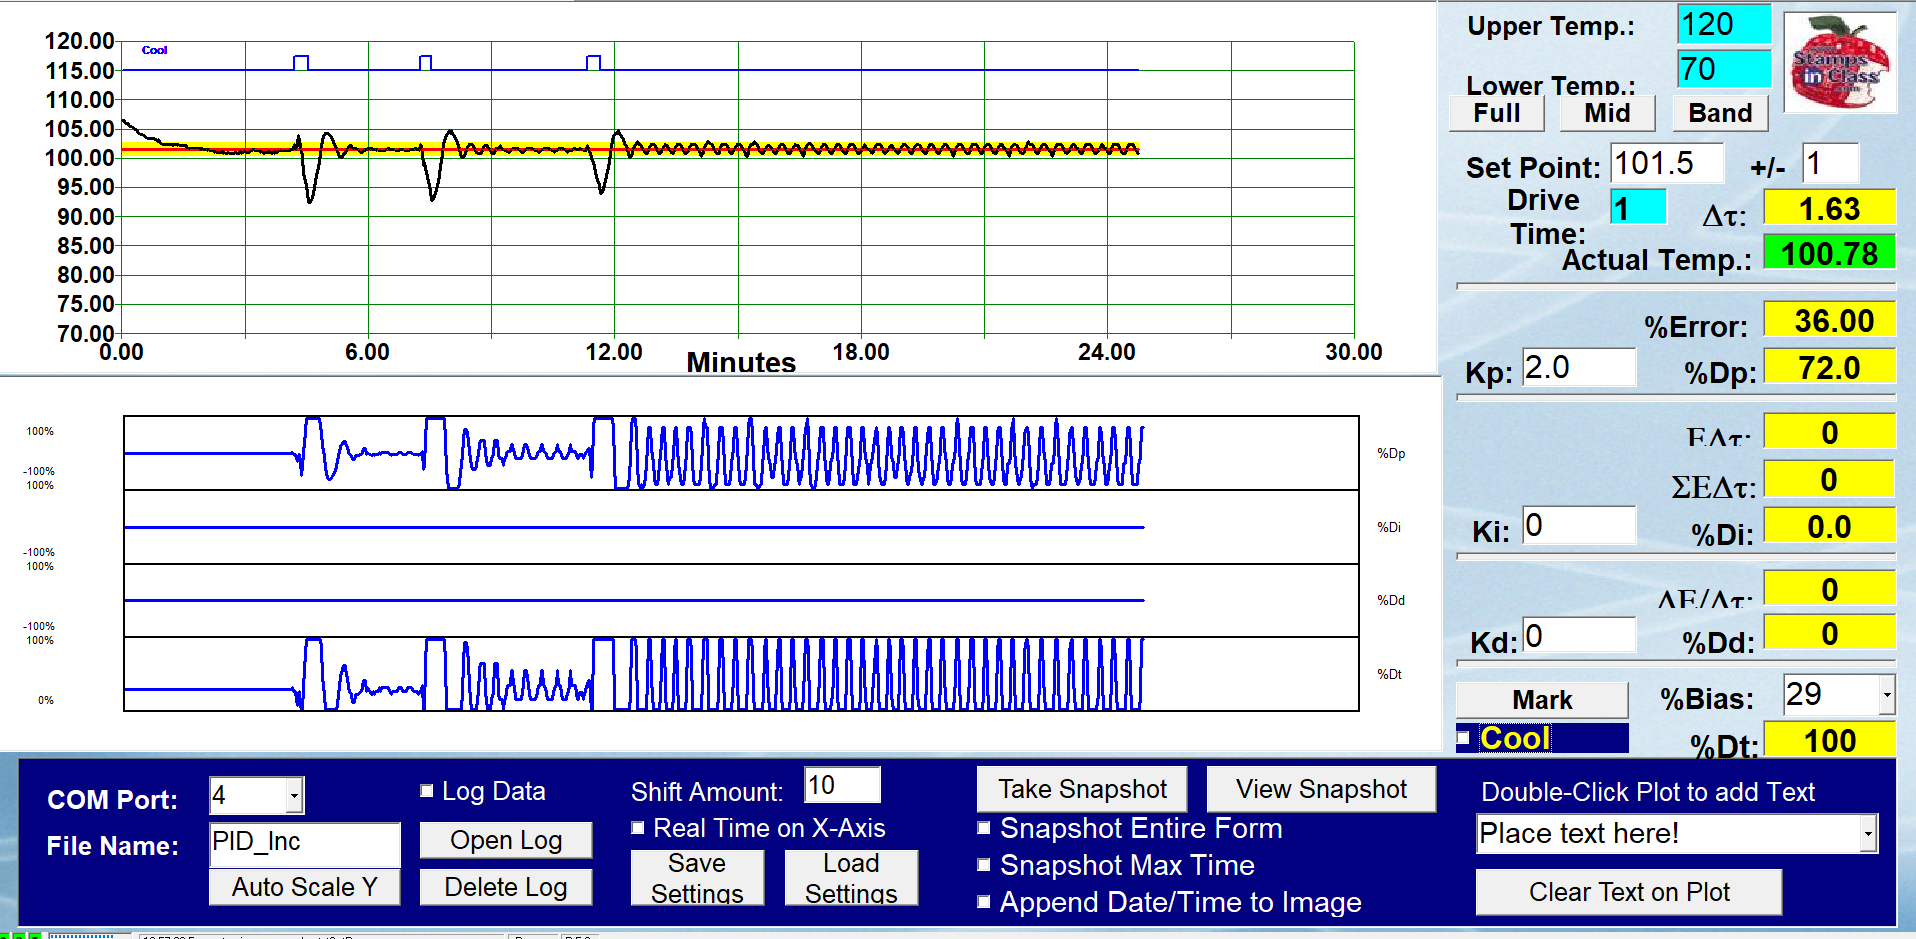The image size is (1916, 939).
Task: Click View Snapshot button
Action: click(x=1321, y=789)
